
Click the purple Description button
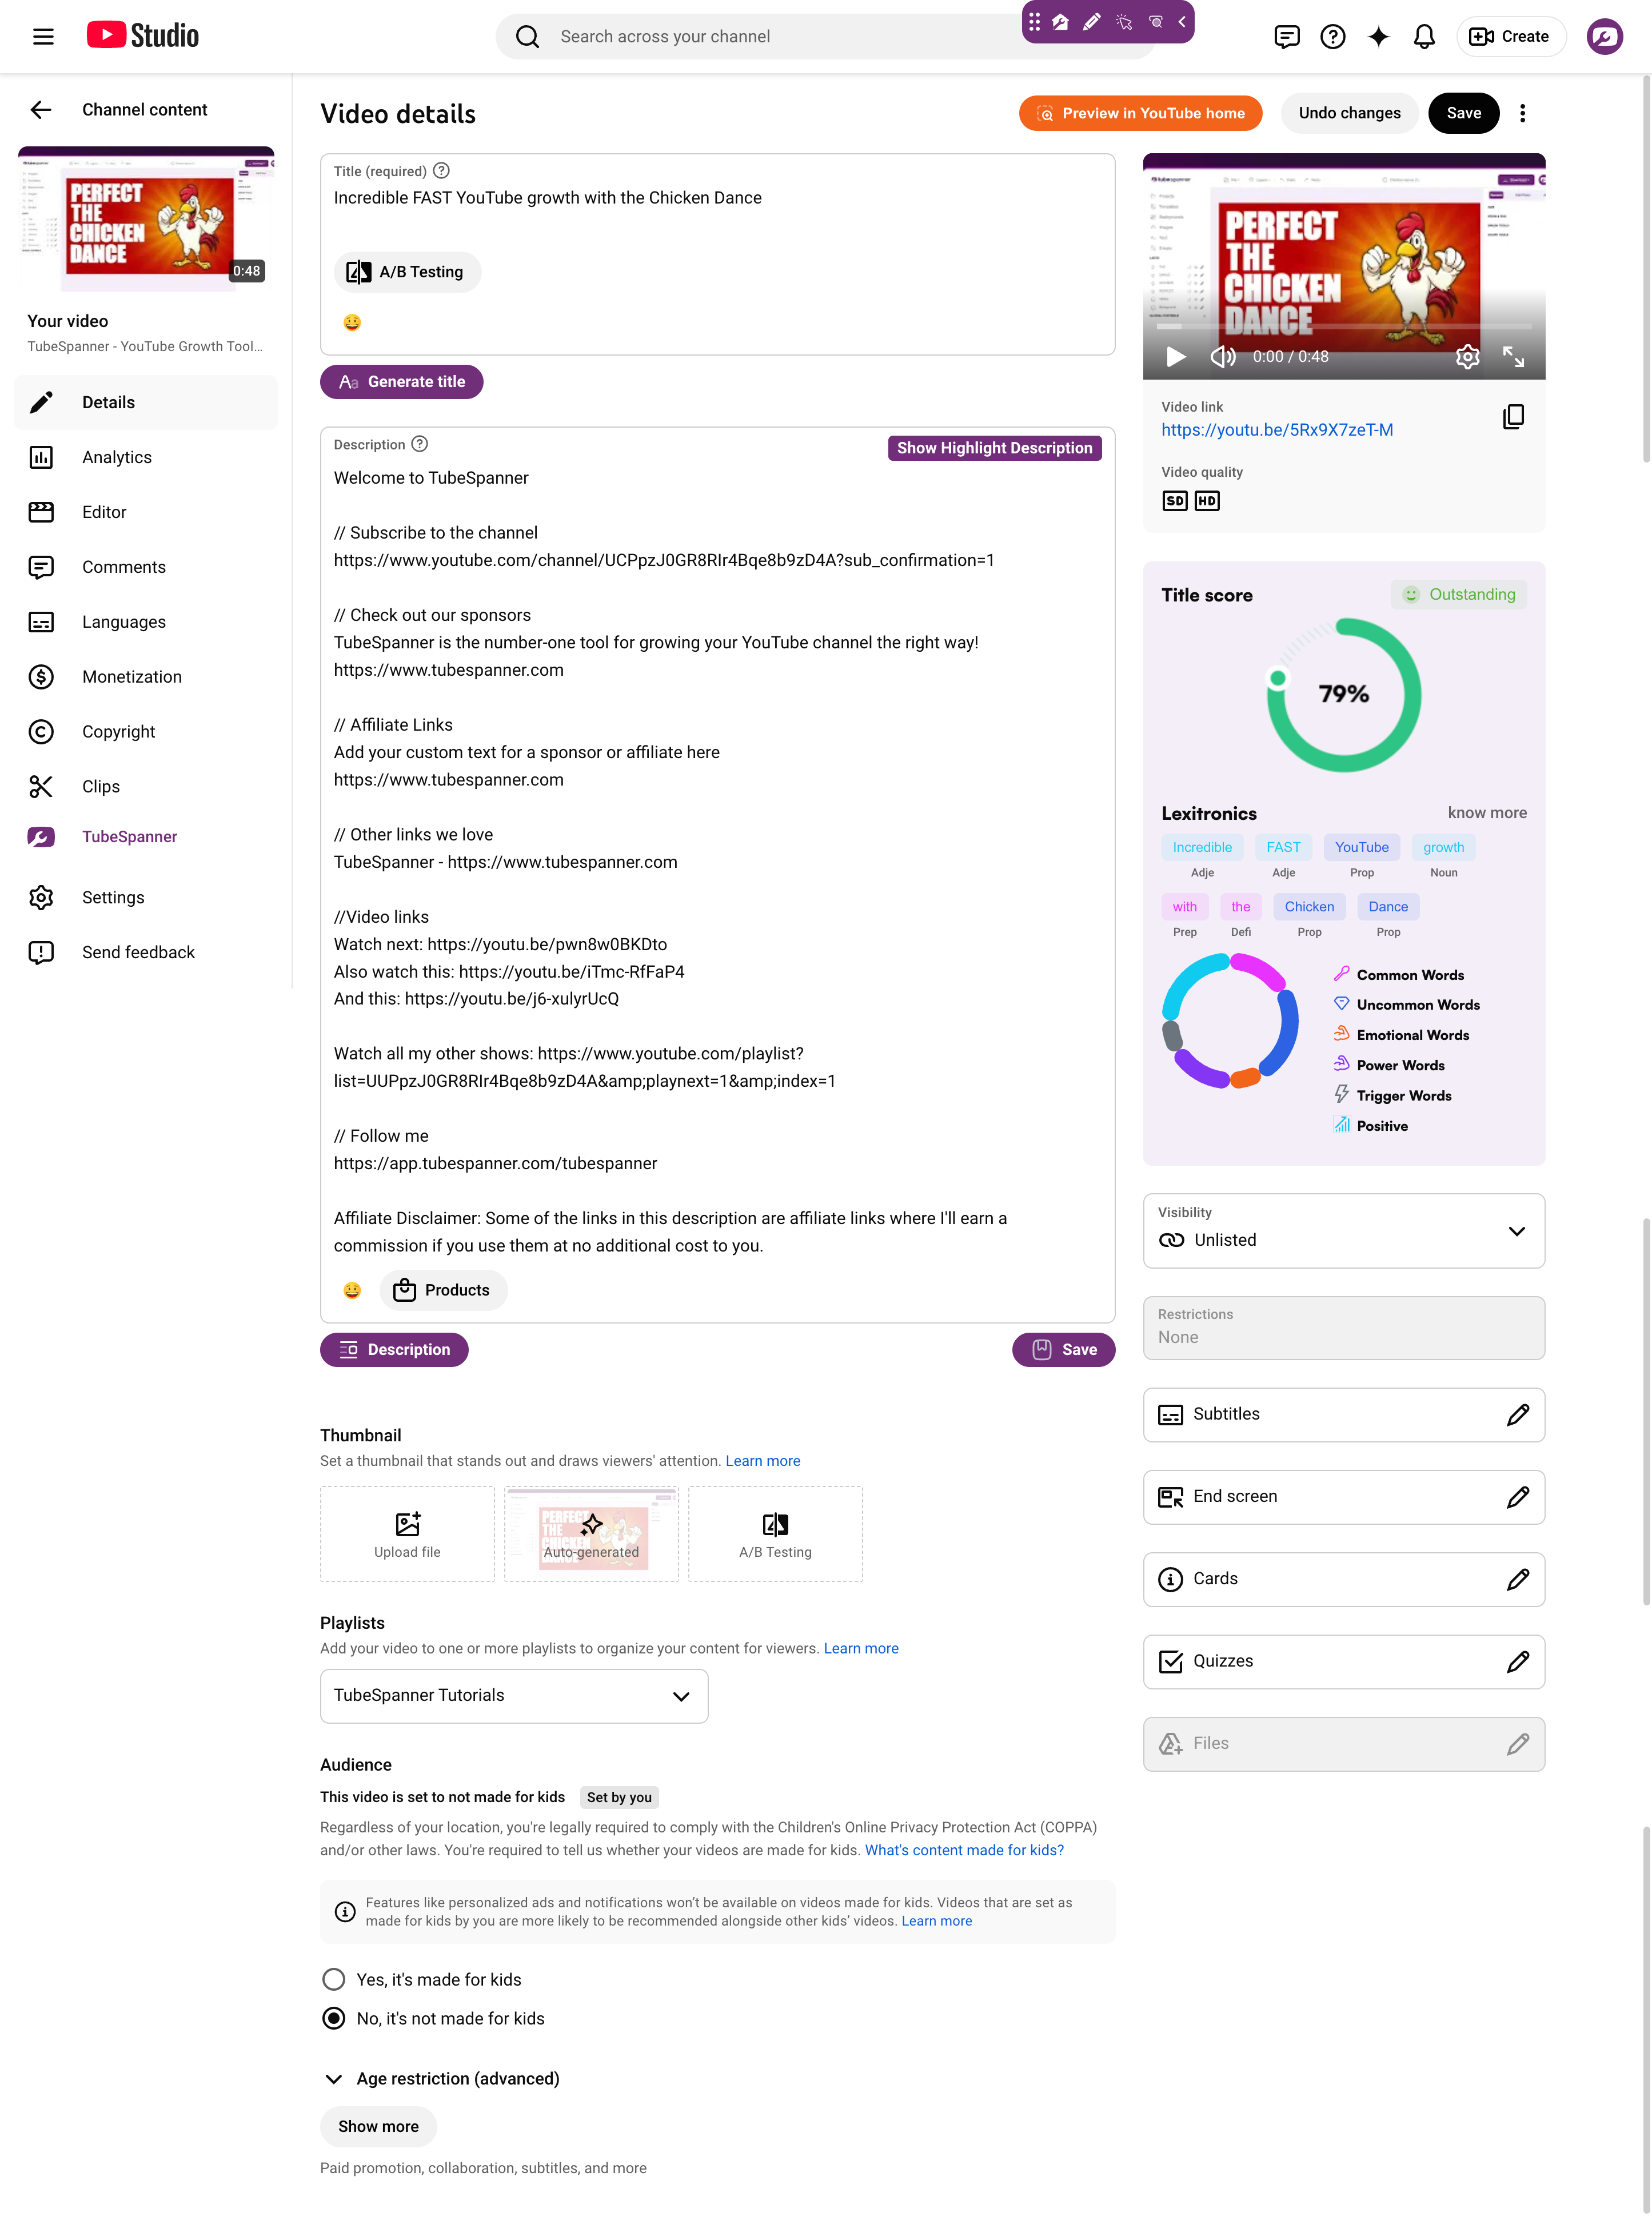tap(394, 1350)
